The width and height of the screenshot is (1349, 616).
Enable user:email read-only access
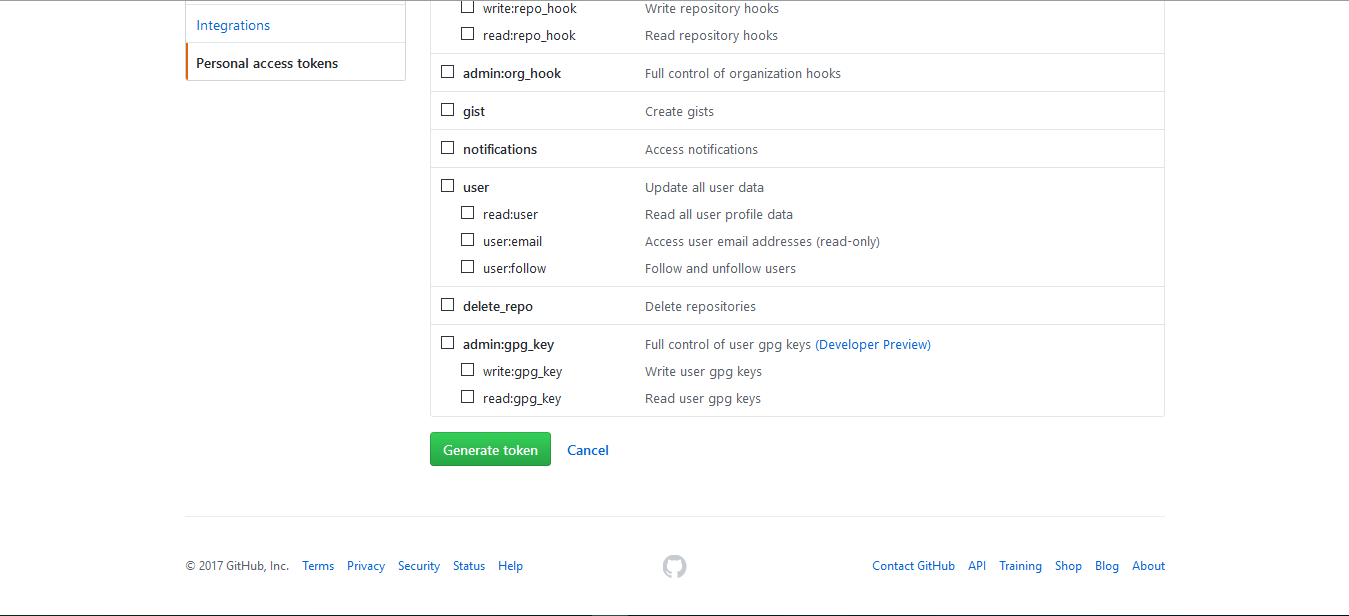coord(467,239)
